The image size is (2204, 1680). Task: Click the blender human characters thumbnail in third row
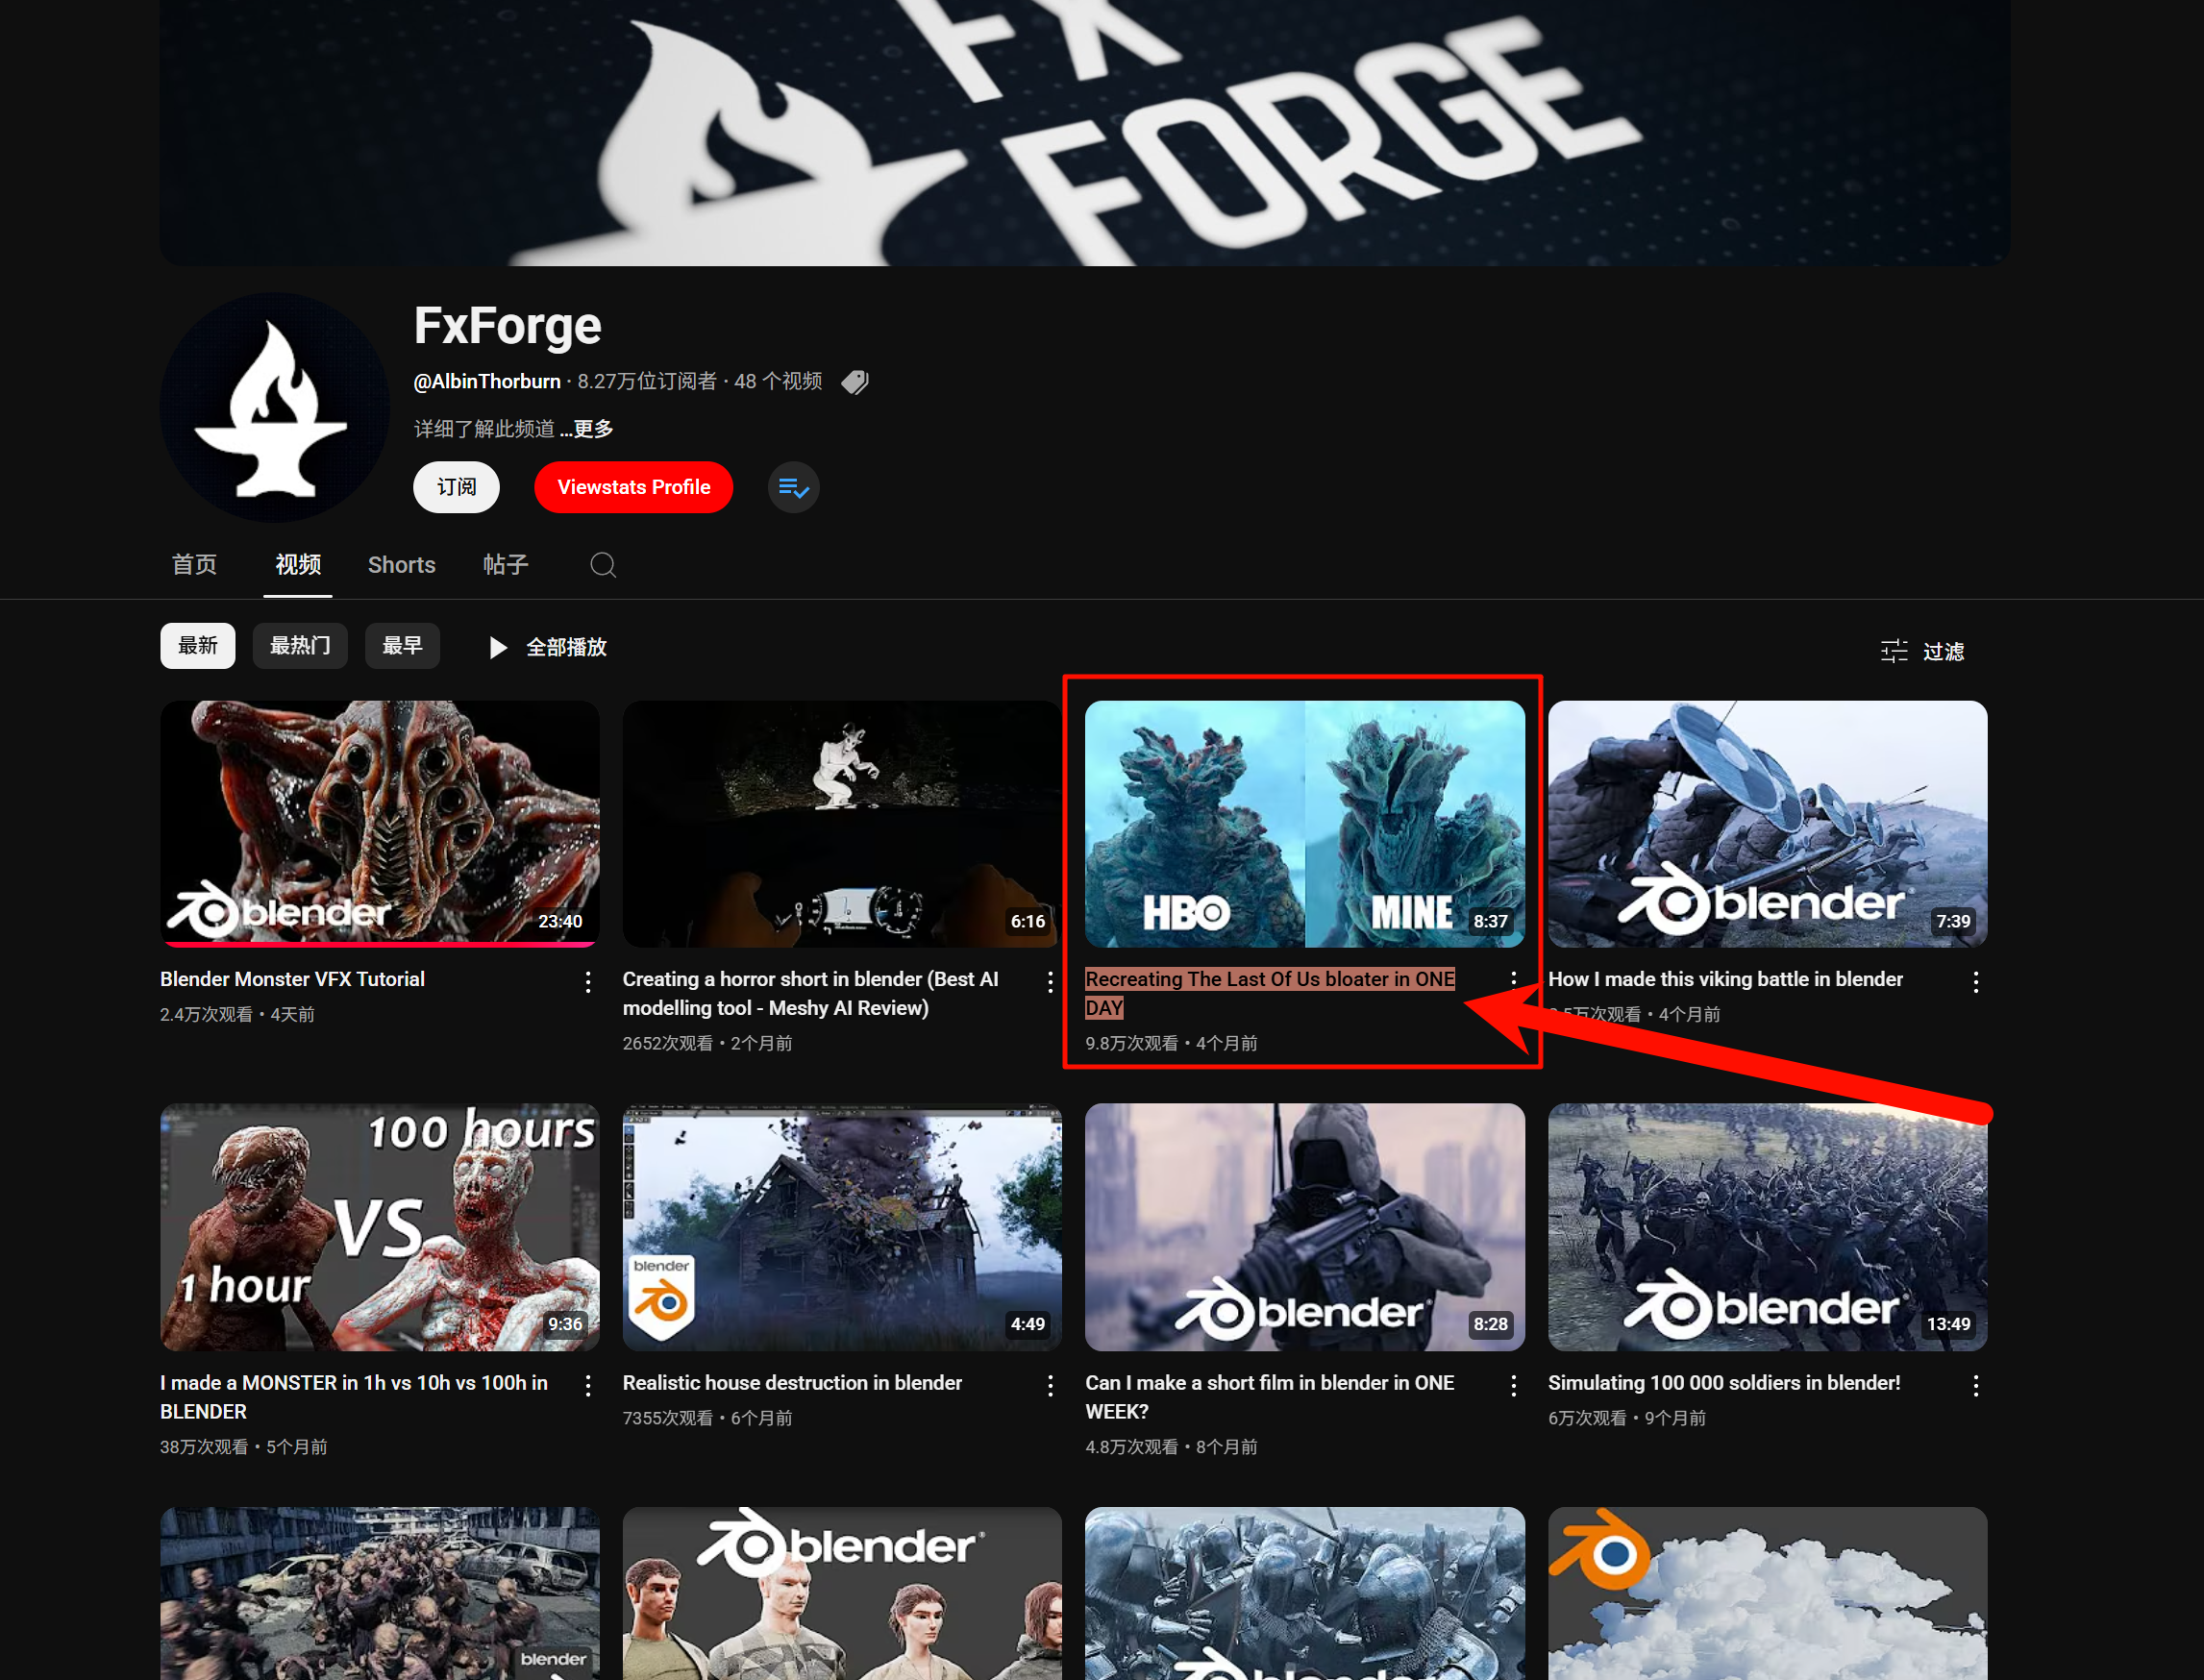pyautogui.click(x=842, y=1594)
